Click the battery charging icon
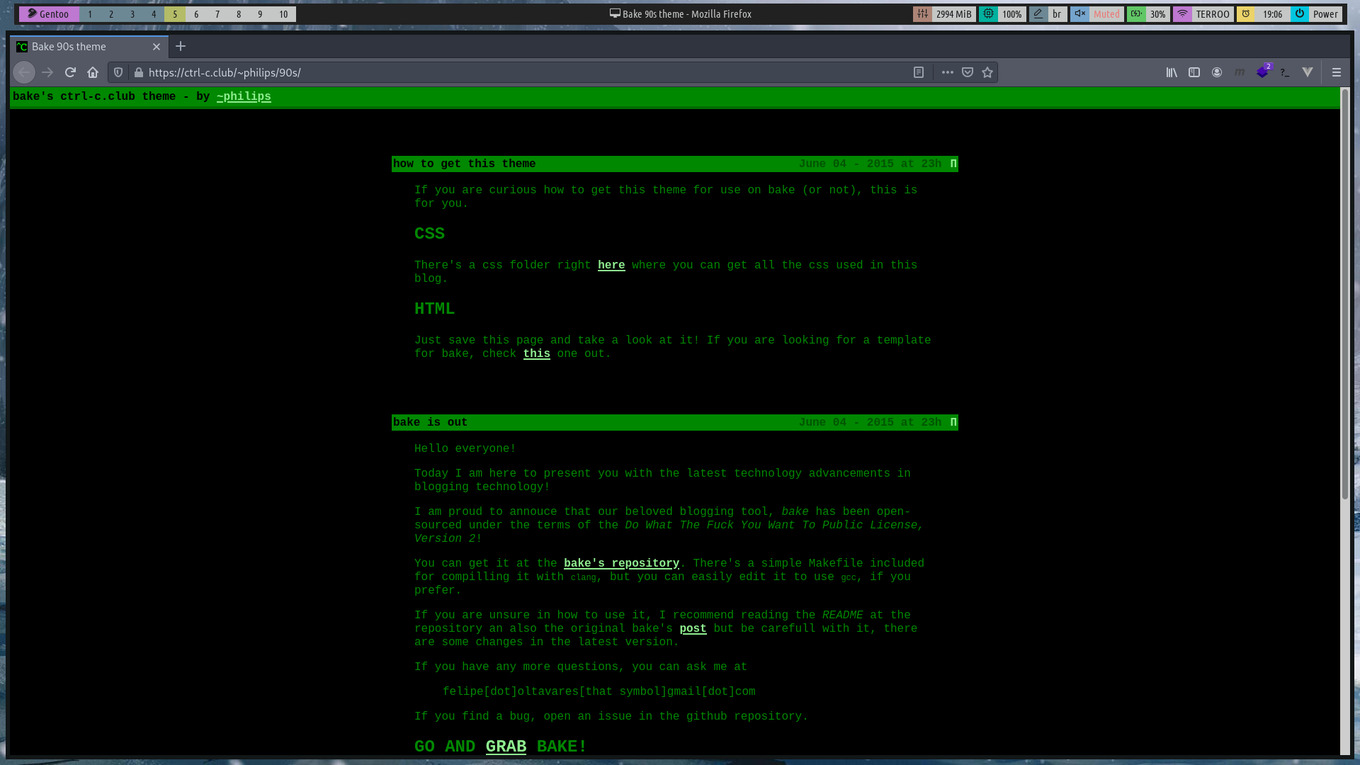Viewport: 1360px width, 765px height. click(x=1135, y=14)
